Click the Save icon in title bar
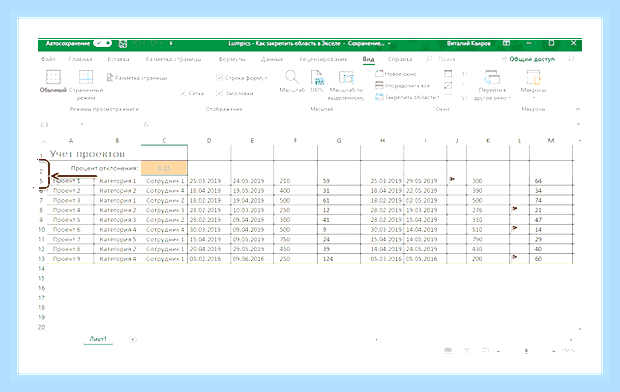This screenshot has width=620, height=392. [x=123, y=44]
